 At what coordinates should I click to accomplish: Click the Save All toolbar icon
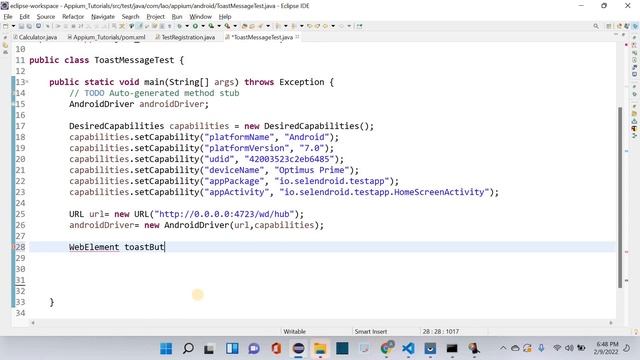[x=29, y=26]
